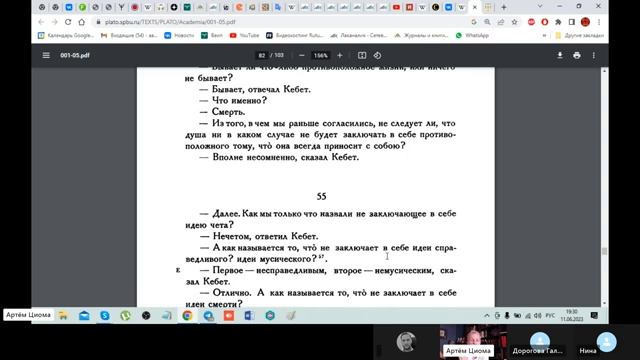Open the PDF sidebar menu (hamburger icon)
Screen dimensions: 640x360
(46, 55)
